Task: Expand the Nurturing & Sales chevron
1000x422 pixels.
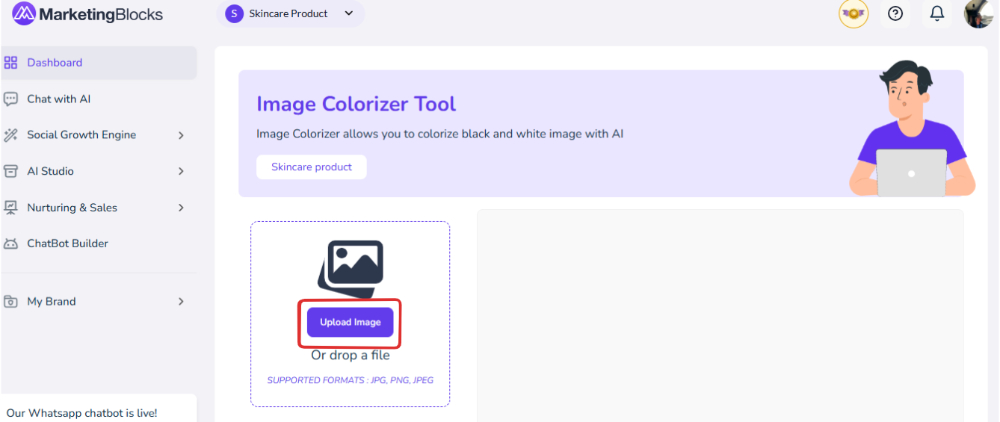Action: point(181,208)
